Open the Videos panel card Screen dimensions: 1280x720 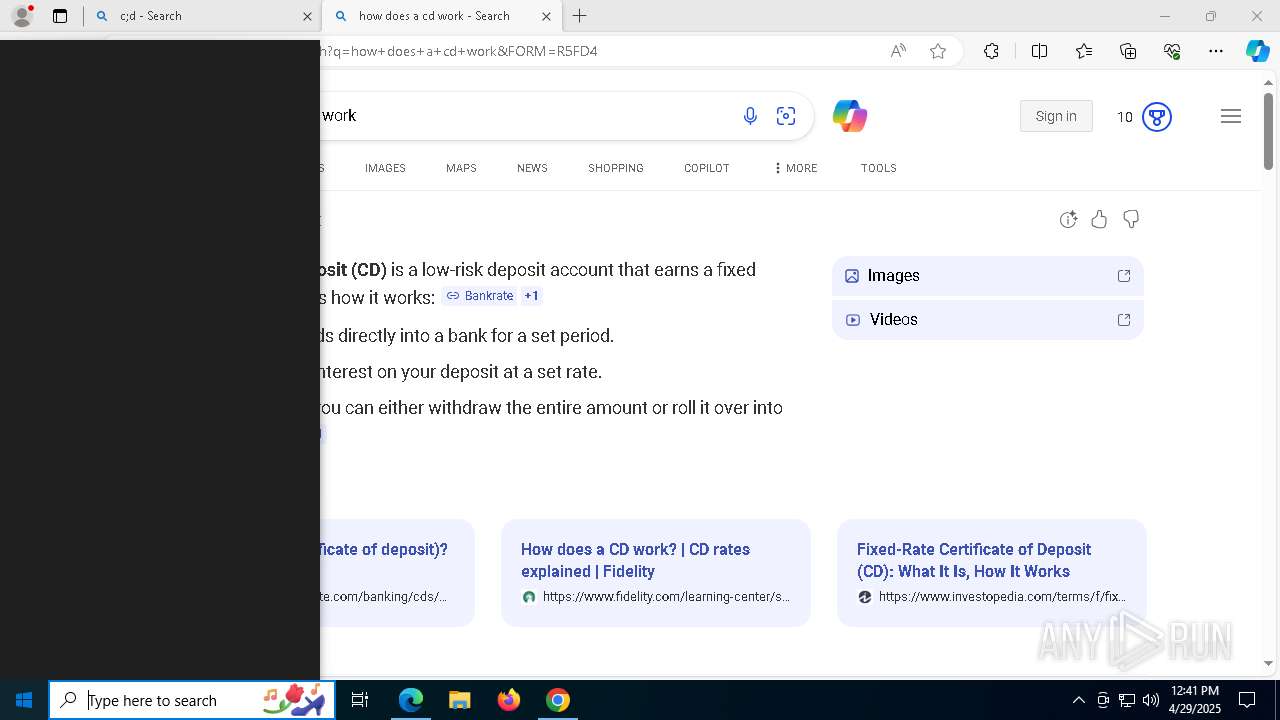988,320
